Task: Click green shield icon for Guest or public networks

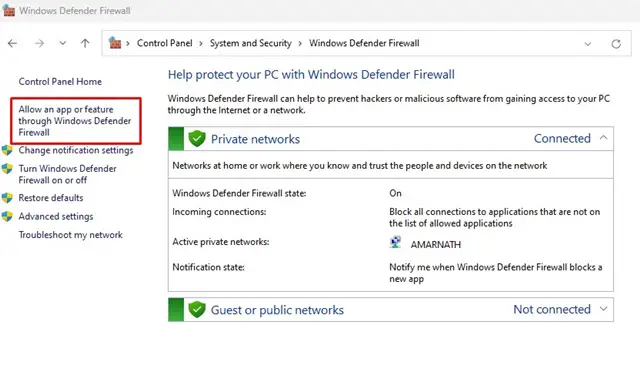Action: tap(197, 310)
